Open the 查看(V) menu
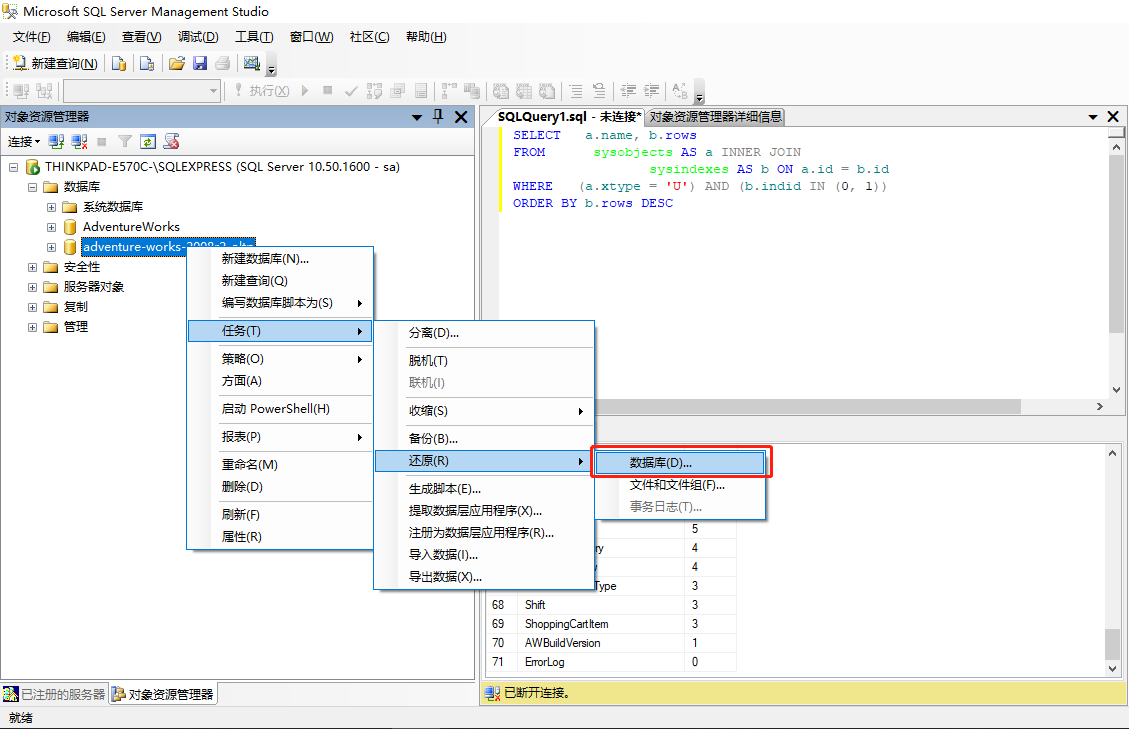The height and width of the screenshot is (729, 1129). (141, 37)
